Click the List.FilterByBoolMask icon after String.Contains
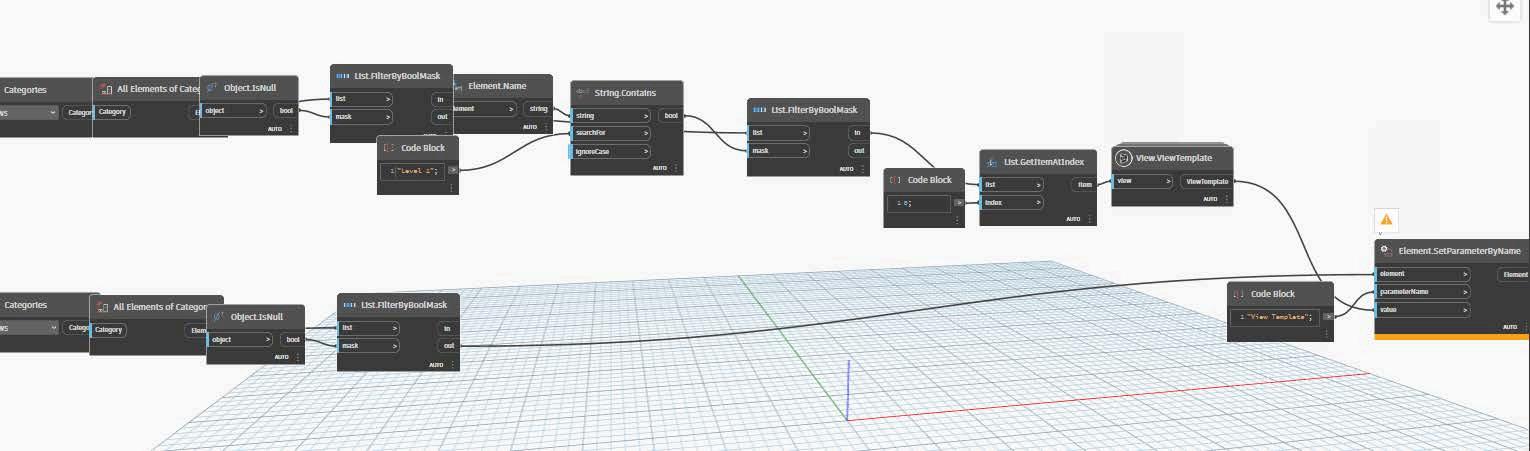 pos(761,110)
